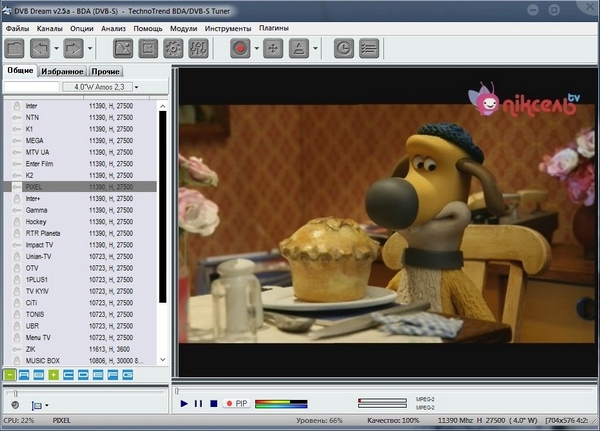Pause playback with the pause button
The image size is (600, 431).
click(x=198, y=403)
